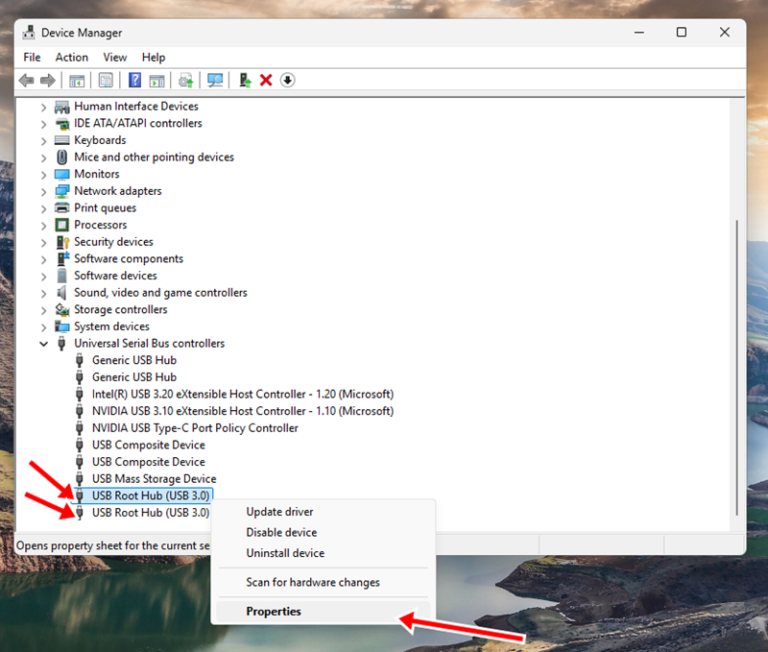This screenshot has width=768, height=652.
Task: Choose Properties from the context menu
Action: pos(323,611)
